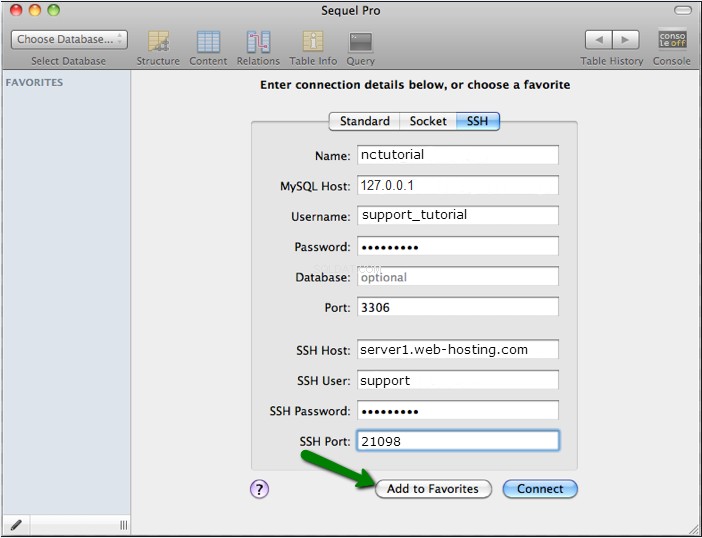The height and width of the screenshot is (538, 702).
Task: Click the Username field
Action: click(x=458, y=215)
